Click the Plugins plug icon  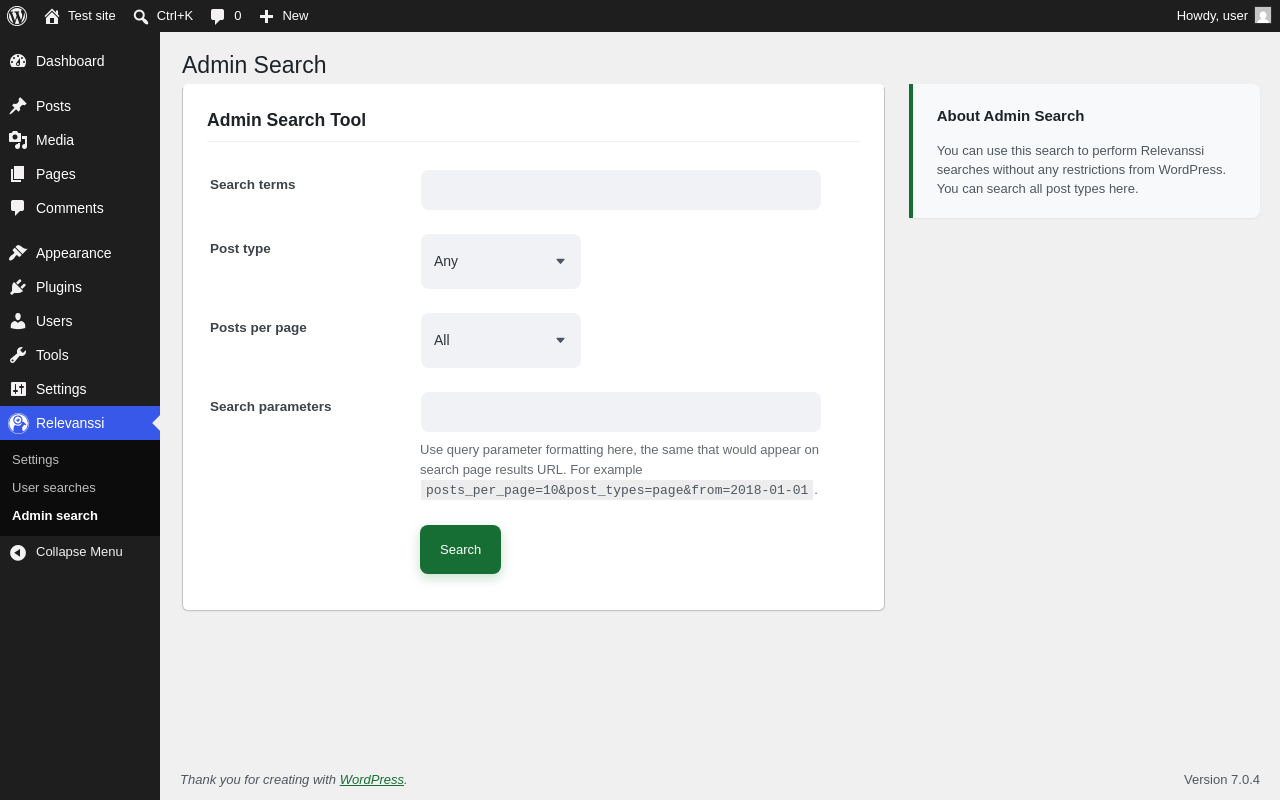point(18,287)
